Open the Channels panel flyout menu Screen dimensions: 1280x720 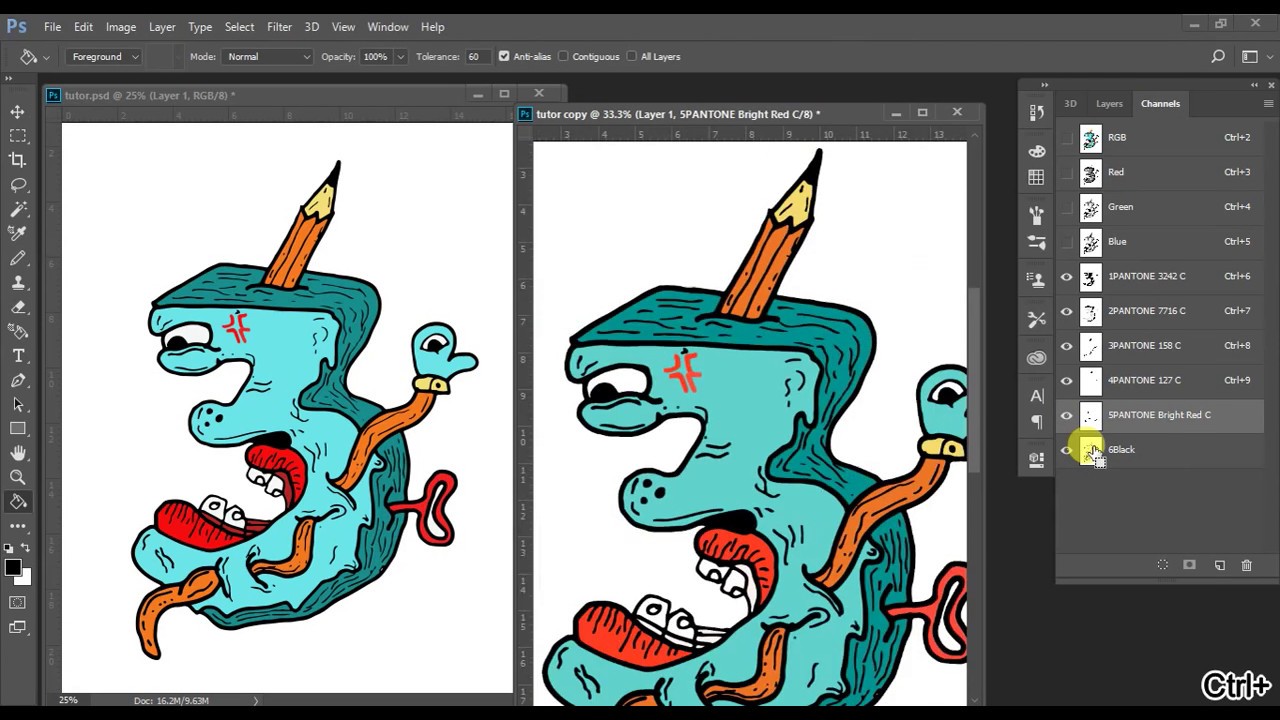pyautogui.click(x=1268, y=104)
